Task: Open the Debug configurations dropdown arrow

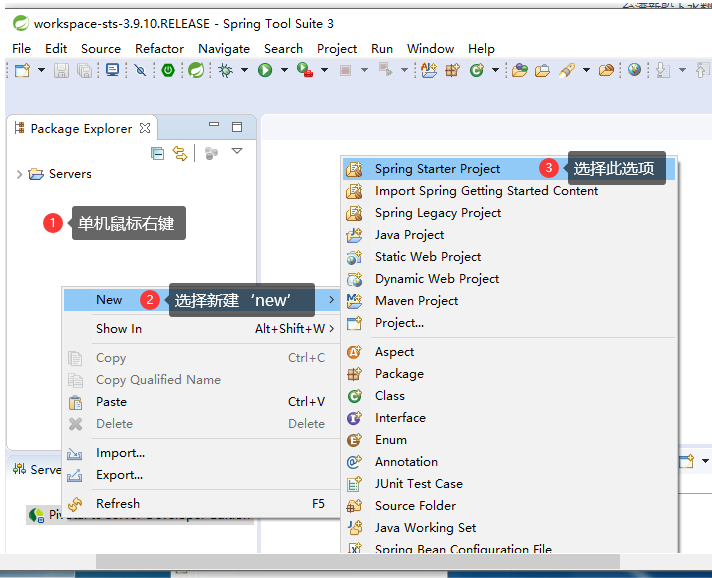Action: (x=244, y=70)
